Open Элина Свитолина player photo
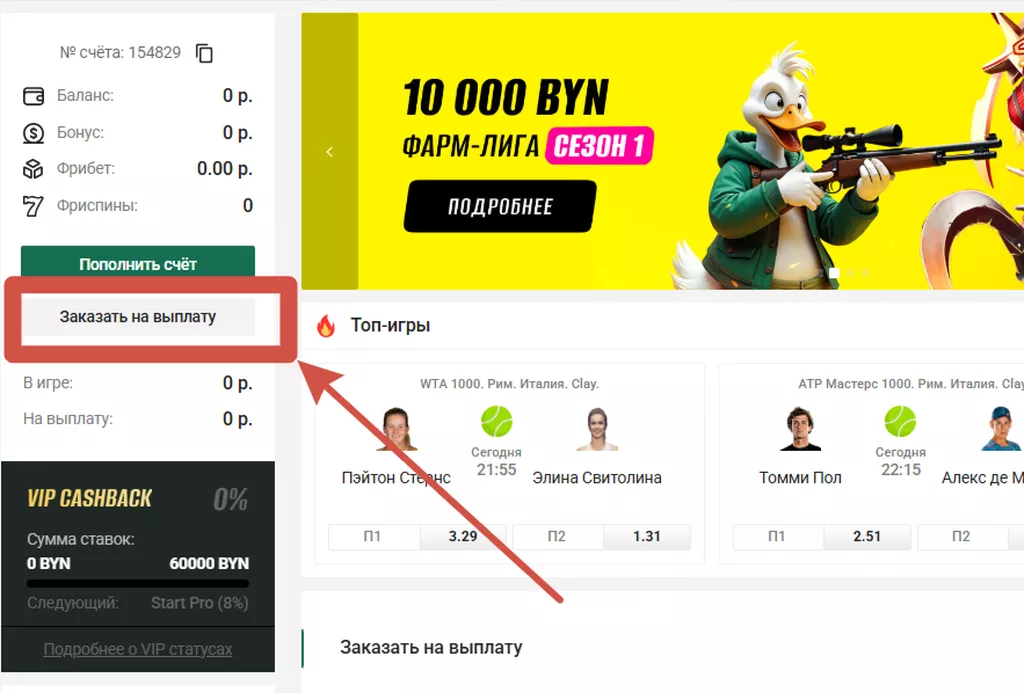 coord(597,429)
